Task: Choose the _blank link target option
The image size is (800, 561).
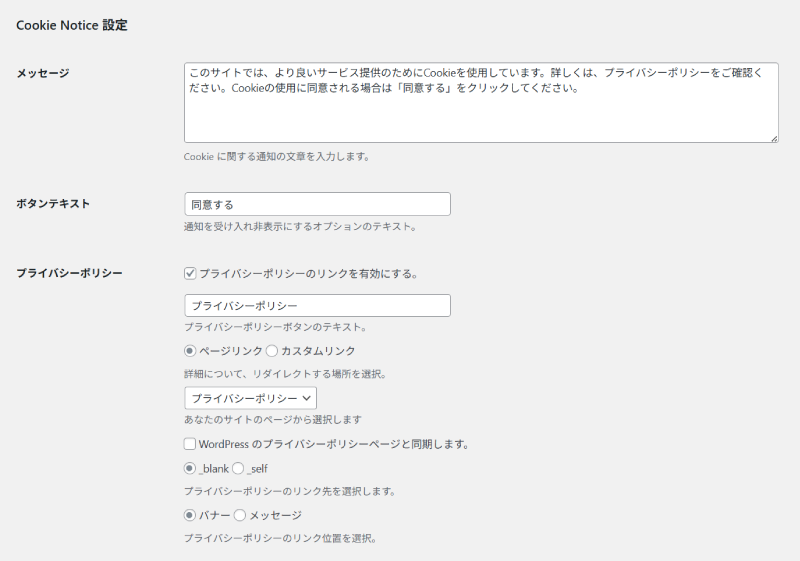Action: pos(190,468)
